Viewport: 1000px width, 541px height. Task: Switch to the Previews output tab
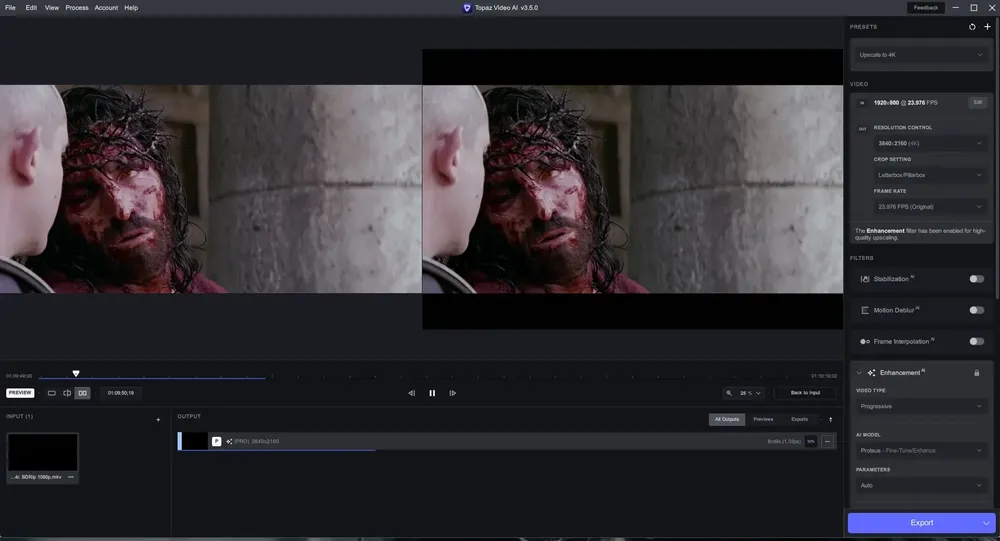[x=763, y=419]
